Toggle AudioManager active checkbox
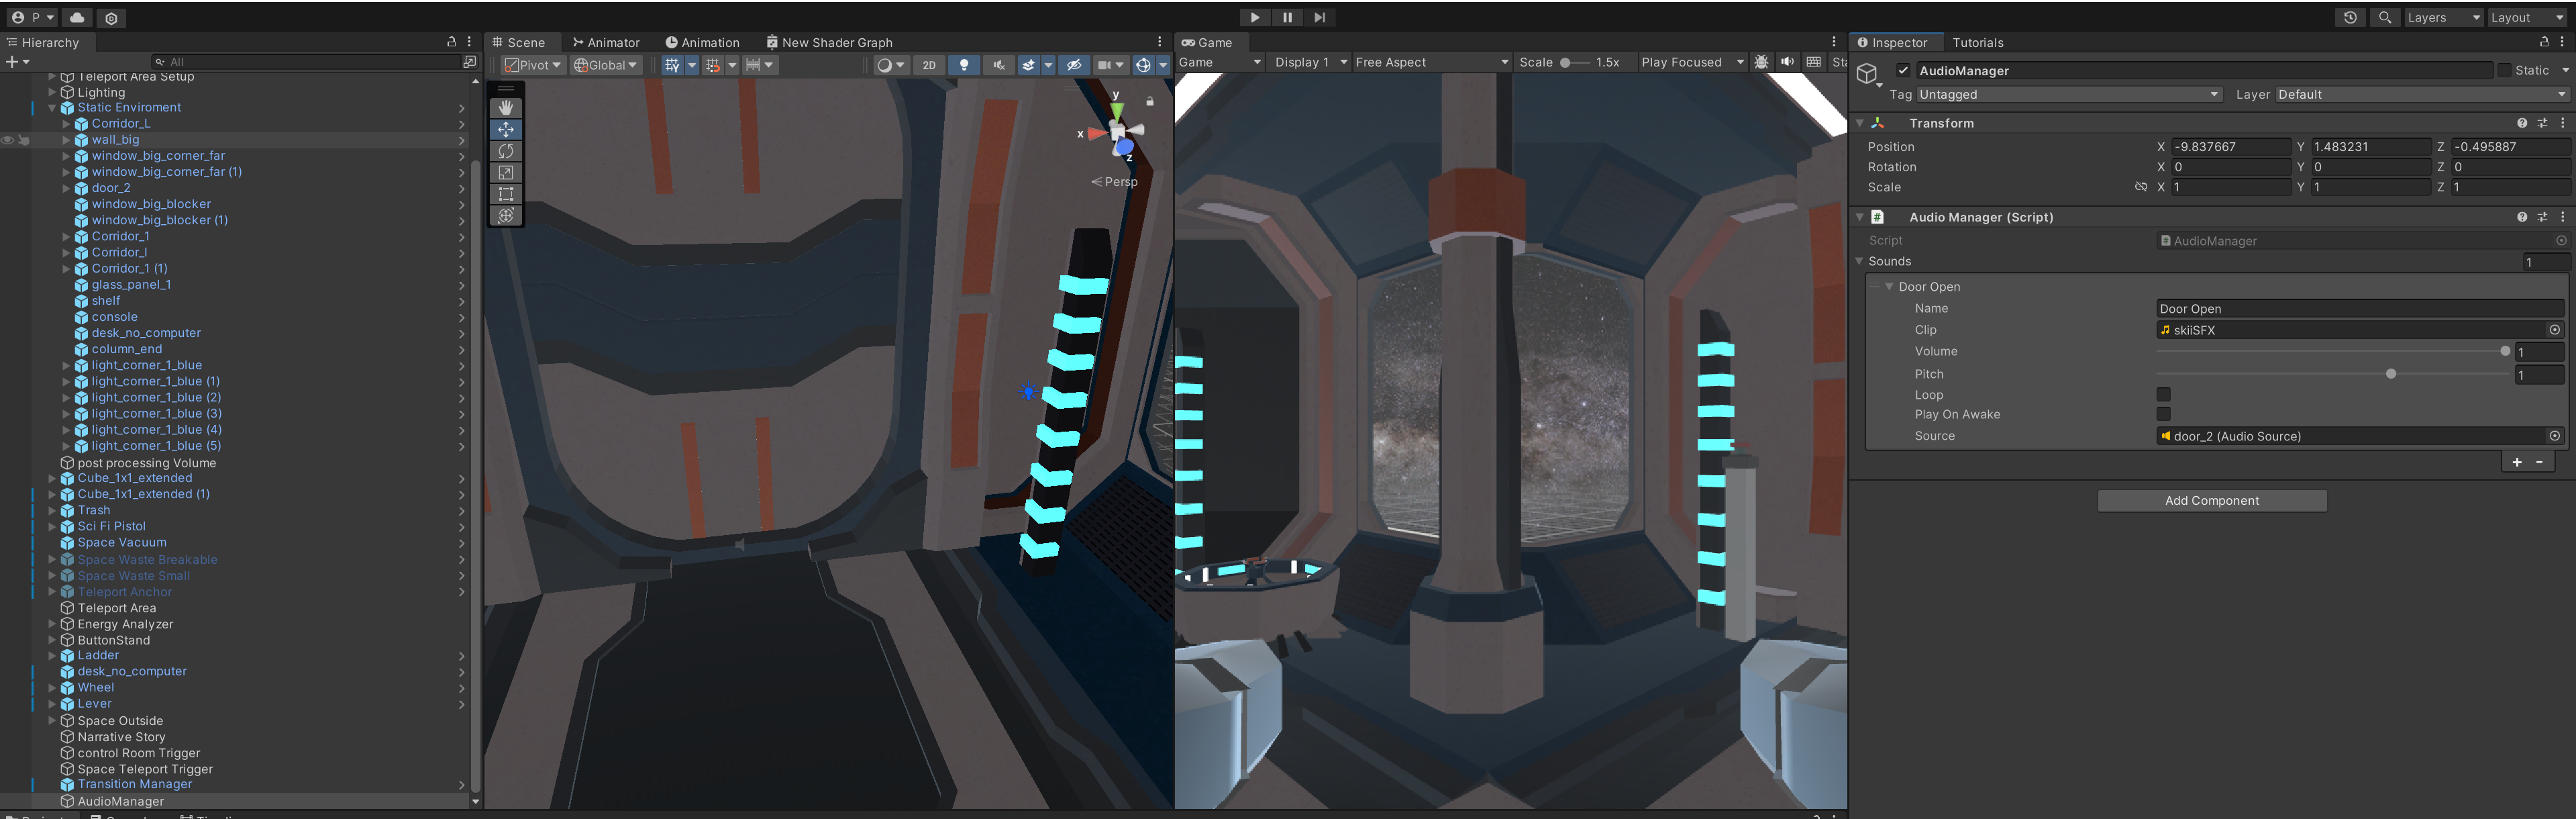The height and width of the screenshot is (819, 2576). pyautogui.click(x=1903, y=70)
